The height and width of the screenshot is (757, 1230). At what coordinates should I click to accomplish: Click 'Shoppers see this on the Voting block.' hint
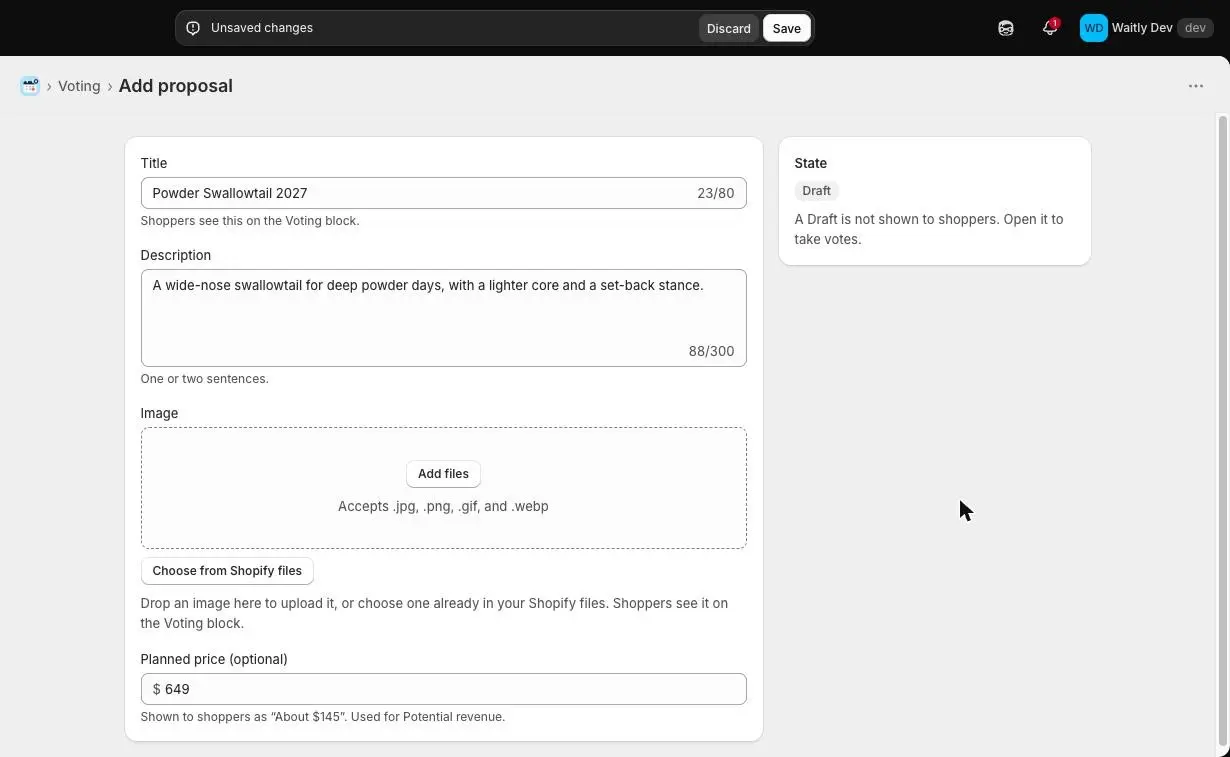tap(250, 221)
